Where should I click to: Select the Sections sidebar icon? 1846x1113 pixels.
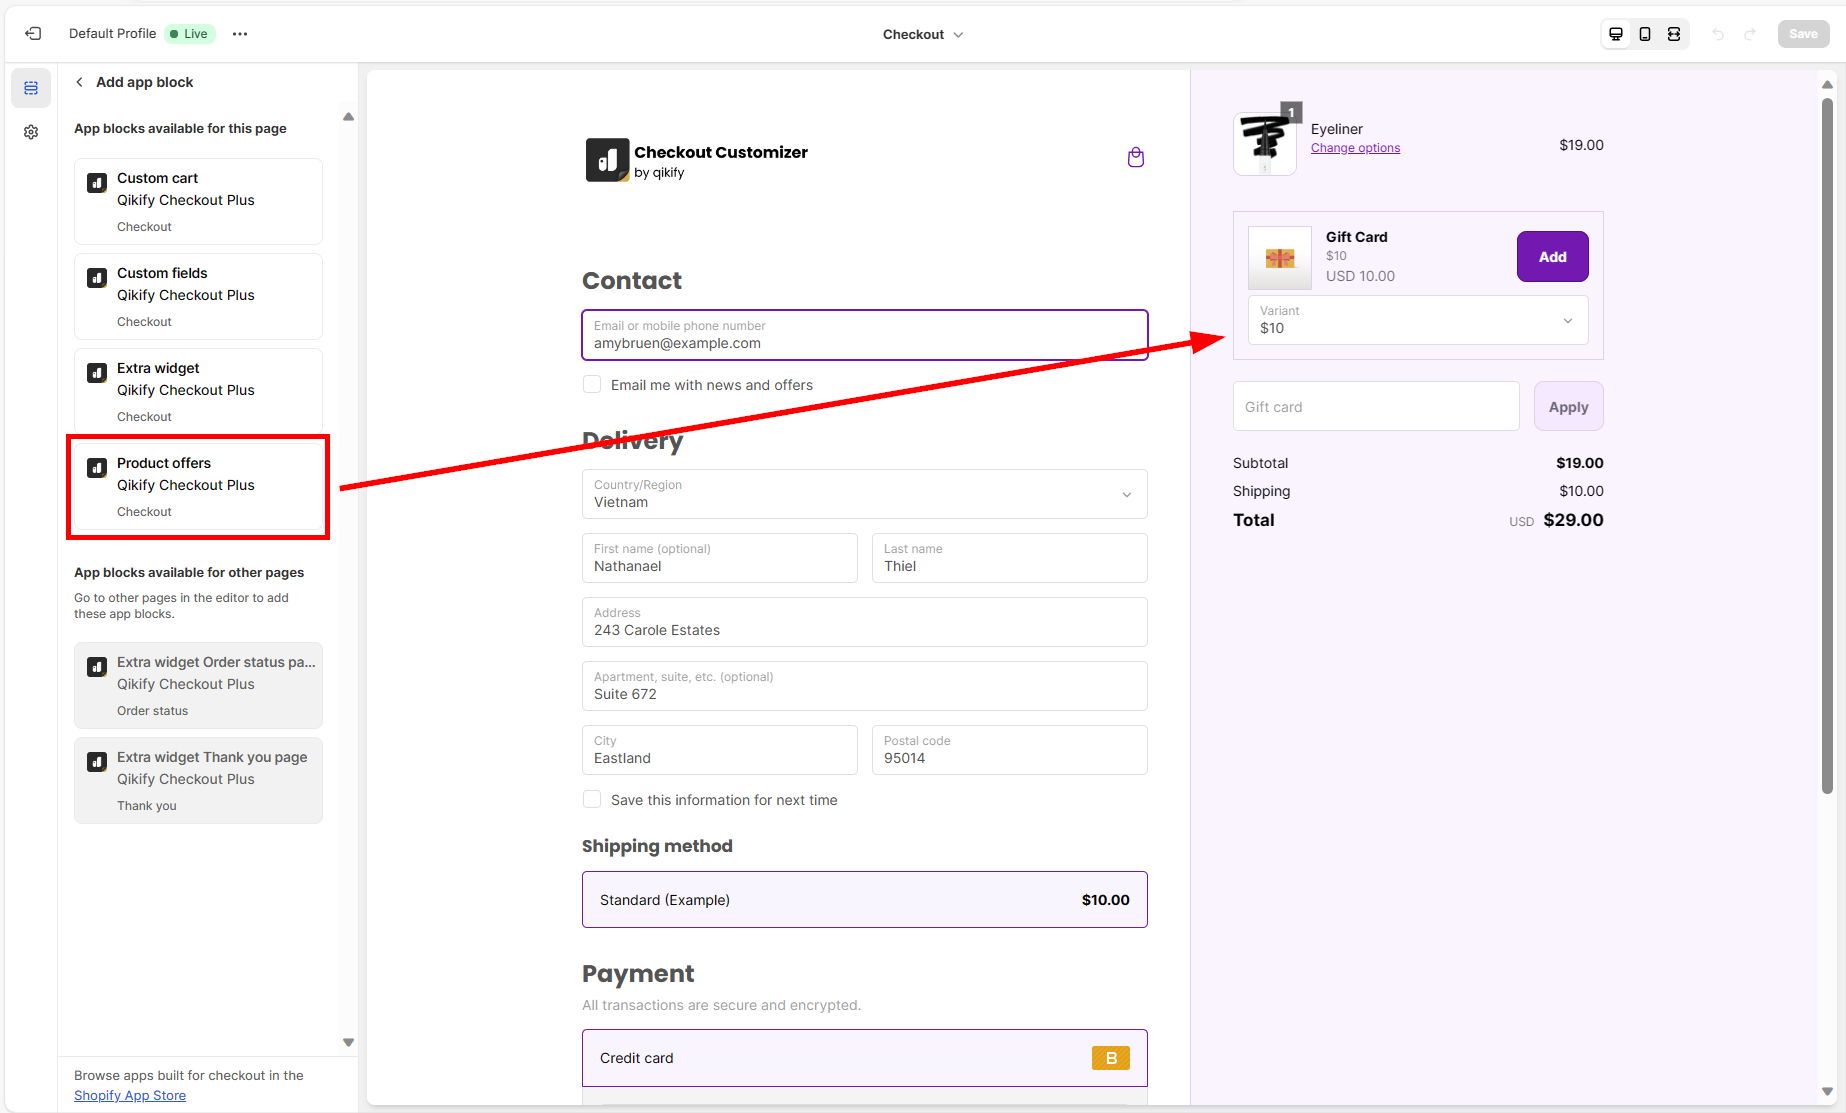(x=31, y=88)
